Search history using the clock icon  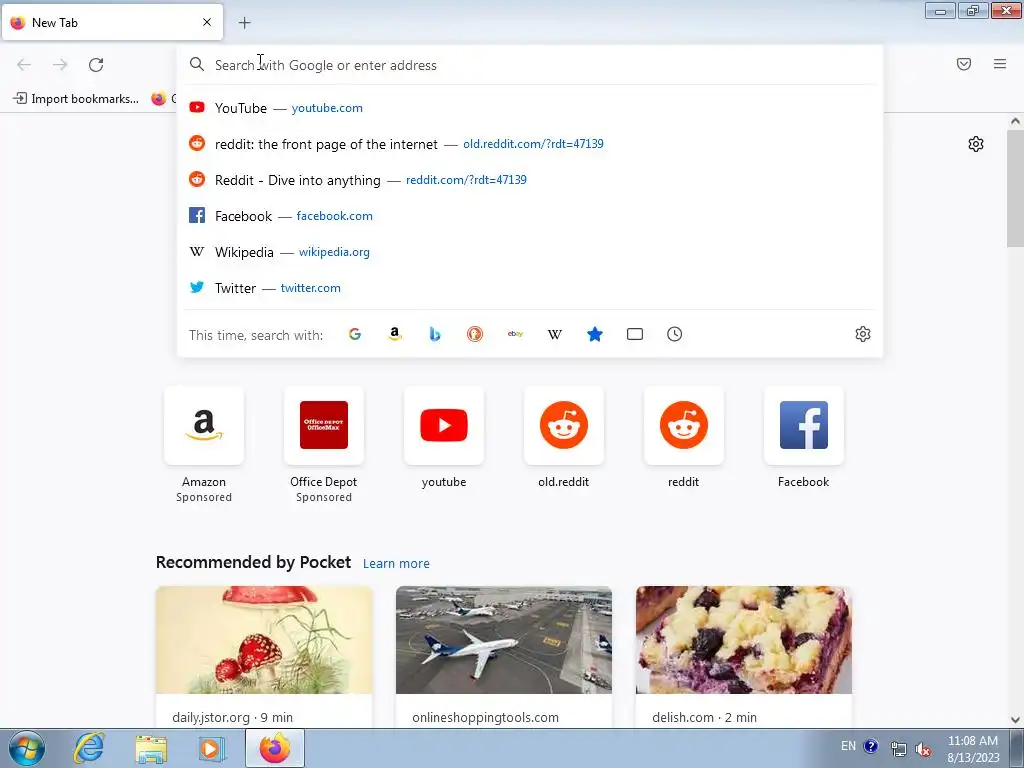(x=675, y=334)
